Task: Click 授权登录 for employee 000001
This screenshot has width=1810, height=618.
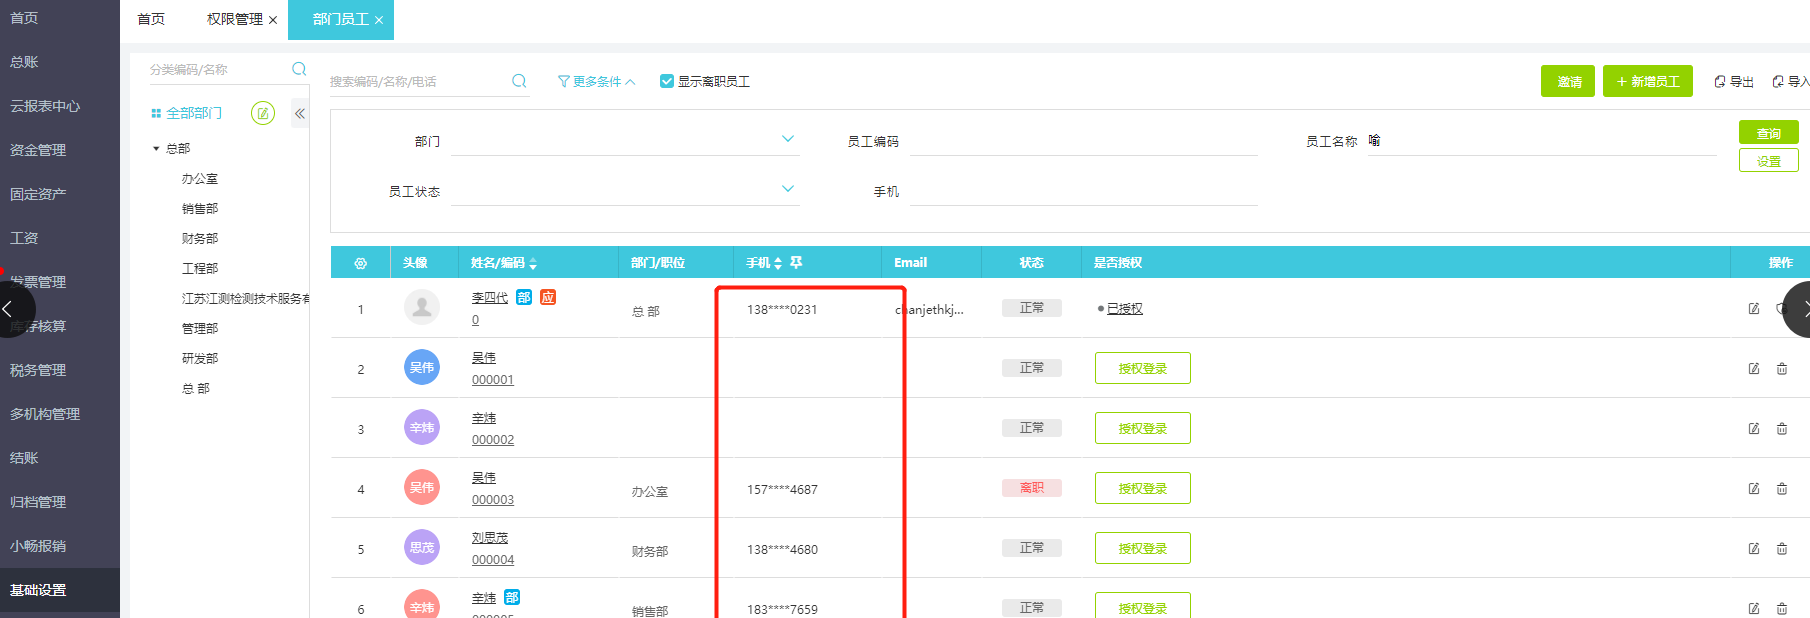Action: coord(1142,368)
